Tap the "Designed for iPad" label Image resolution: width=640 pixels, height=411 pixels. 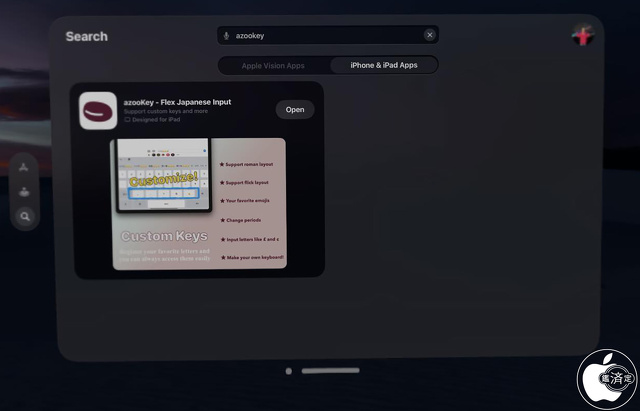[x=157, y=121]
